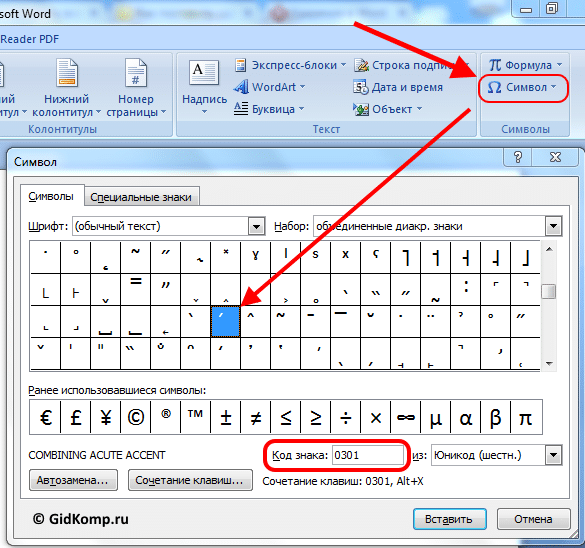Select the euro sign recent symbol
The image size is (585, 548).
(45, 417)
